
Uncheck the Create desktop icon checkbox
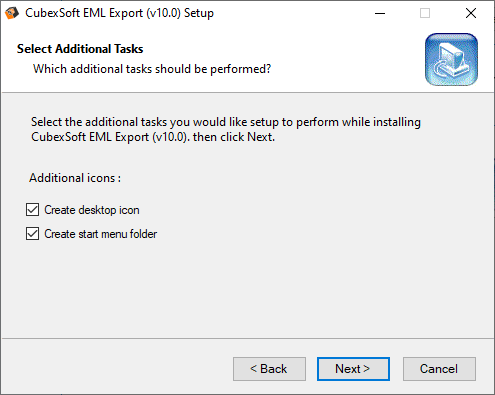[x=32, y=210]
